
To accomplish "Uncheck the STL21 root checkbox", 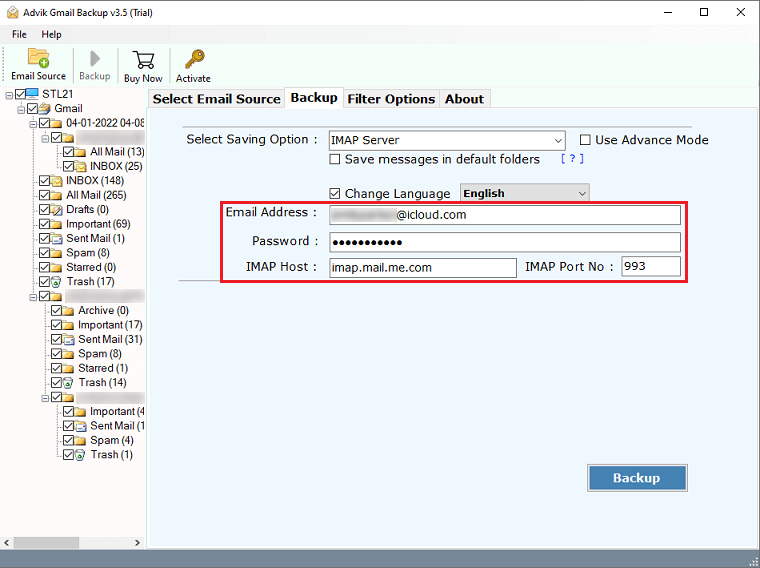I will coord(20,94).
